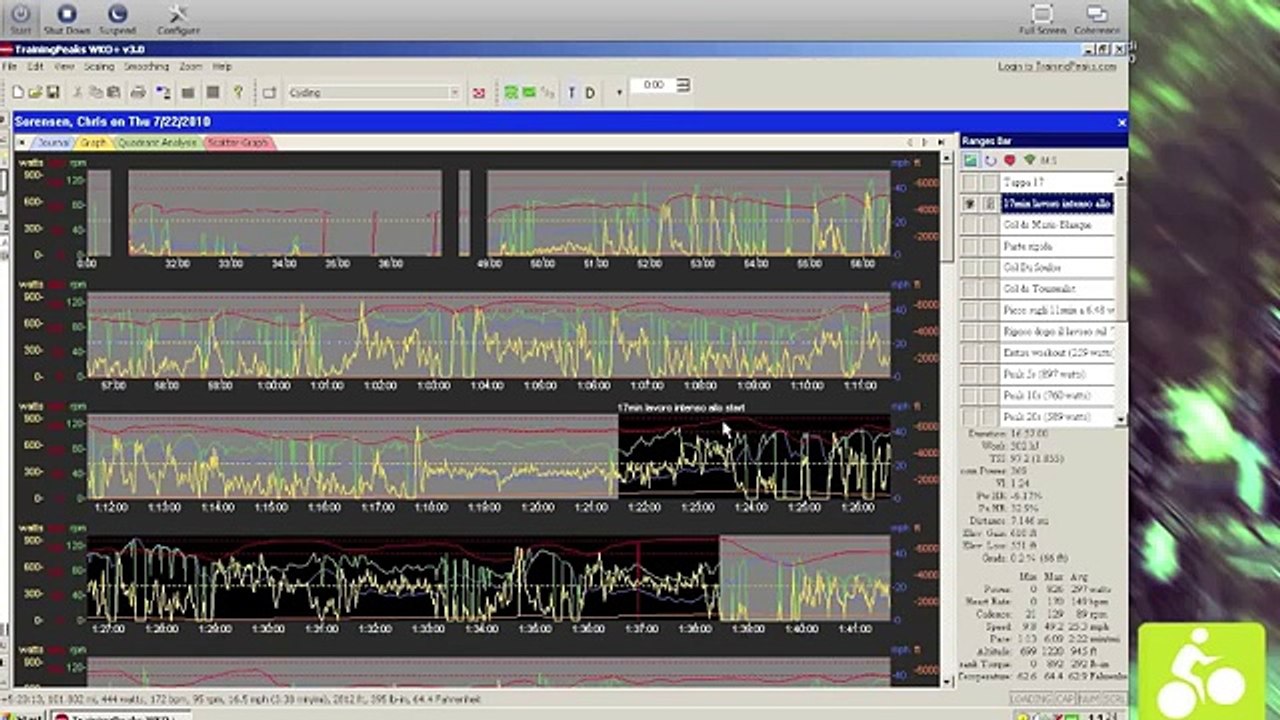
Task: Click the second green toolbar icon
Action: point(529,93)
